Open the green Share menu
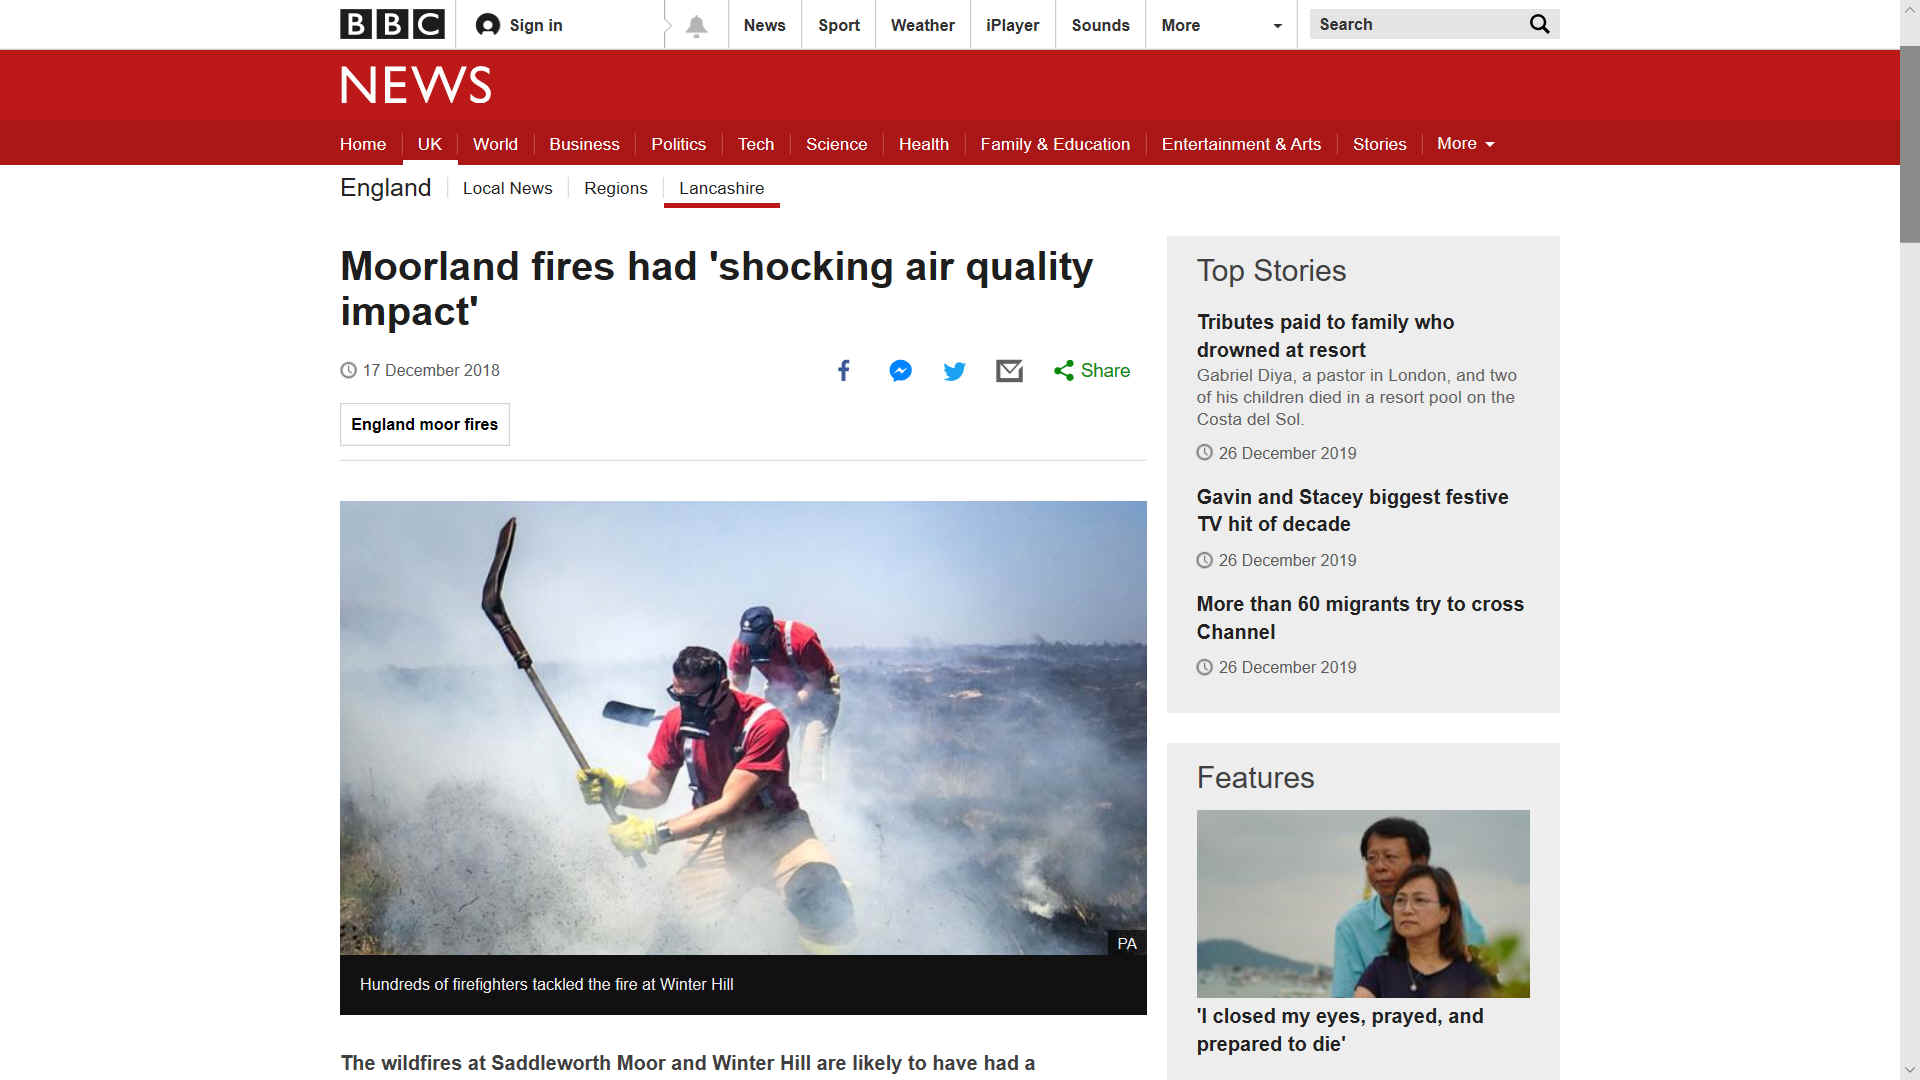This screenshot has height=1080, width=1920. point(1092,371)
